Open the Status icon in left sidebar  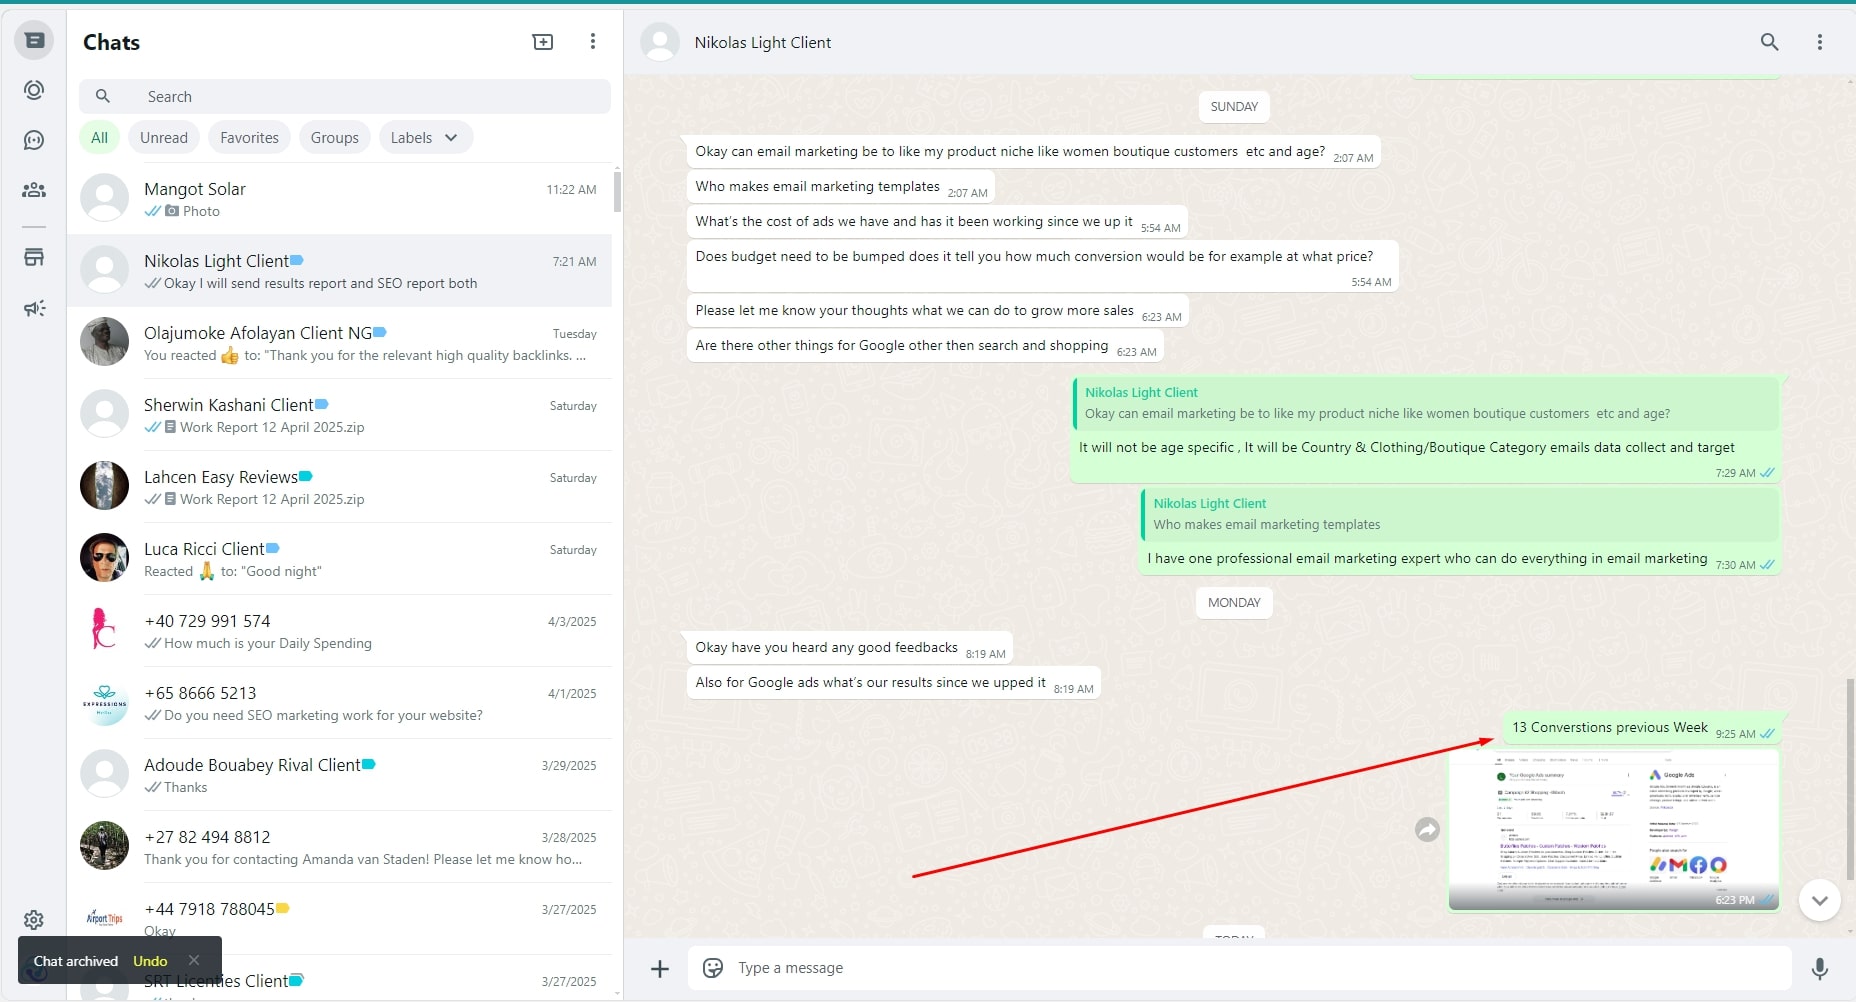click(34, 90)
